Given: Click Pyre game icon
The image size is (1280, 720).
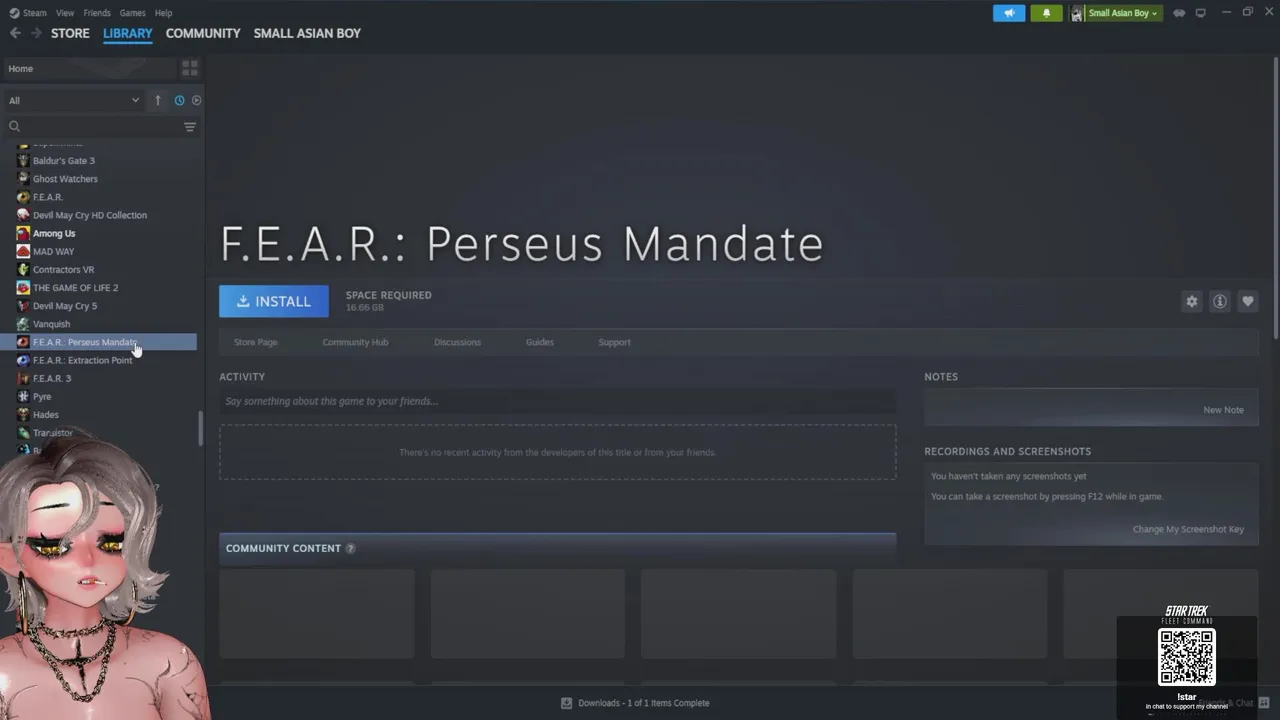Looking at the screenshot, I should tap(23, 396).
